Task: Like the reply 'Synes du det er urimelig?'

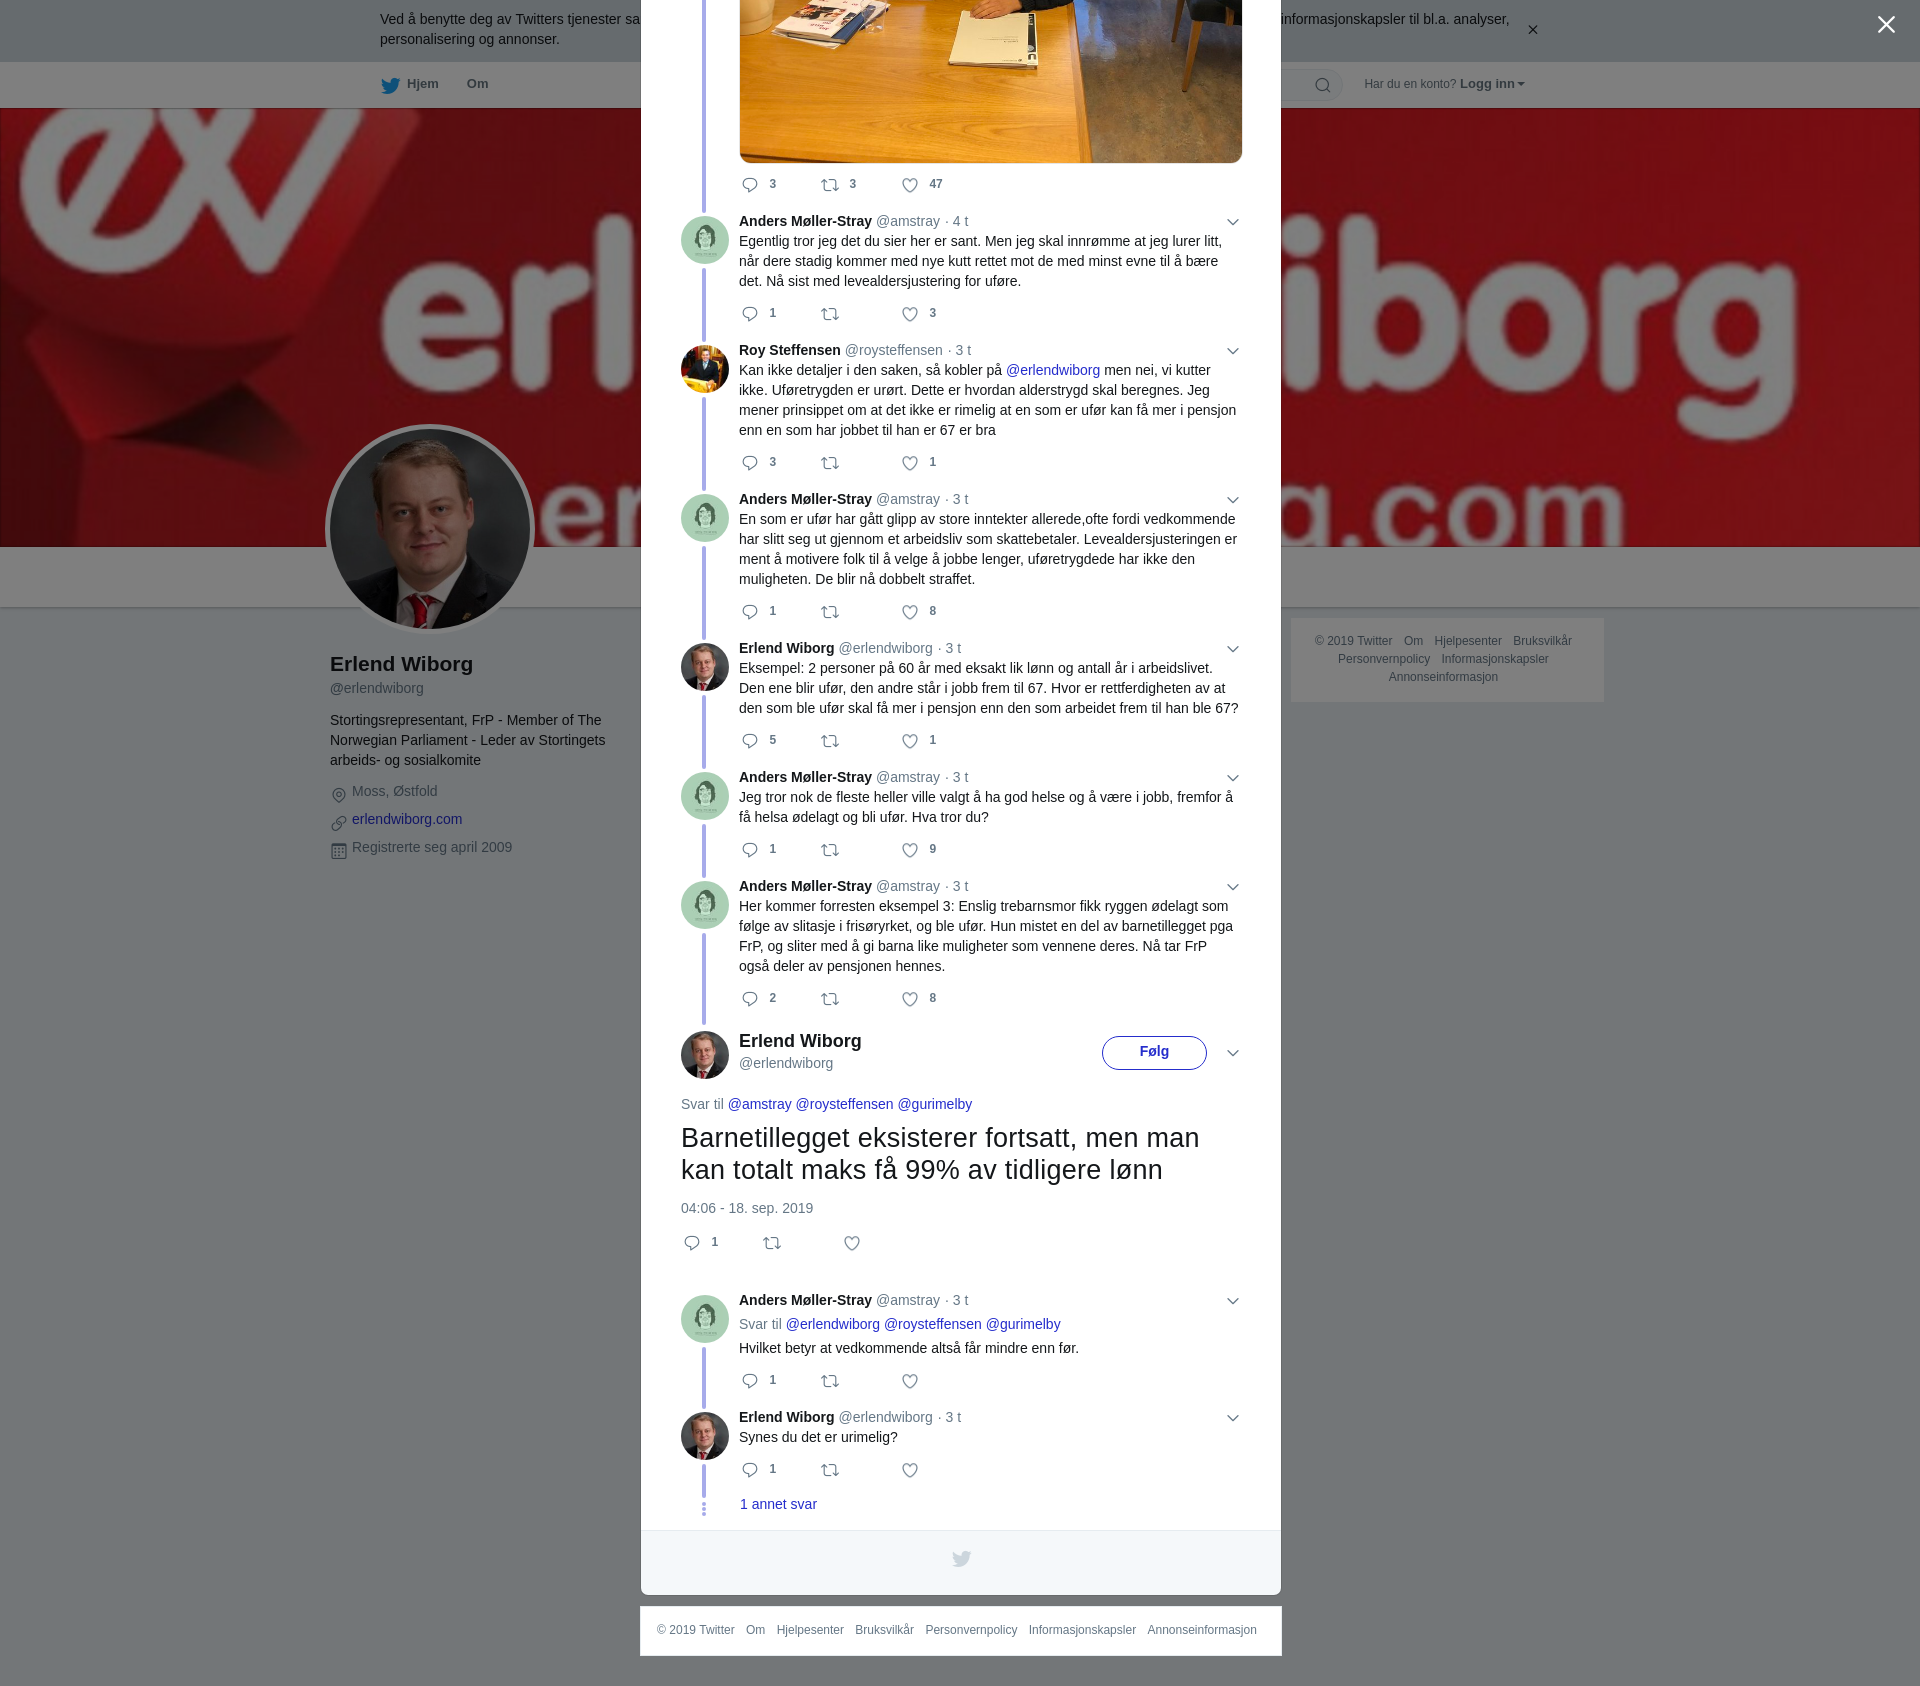Action: point(910,1470)
